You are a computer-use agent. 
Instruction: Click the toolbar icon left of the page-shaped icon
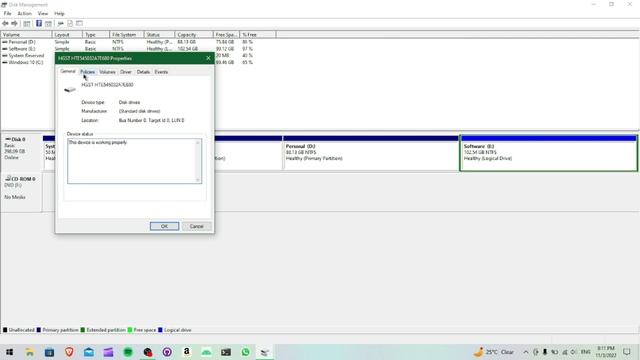(60, 24)
